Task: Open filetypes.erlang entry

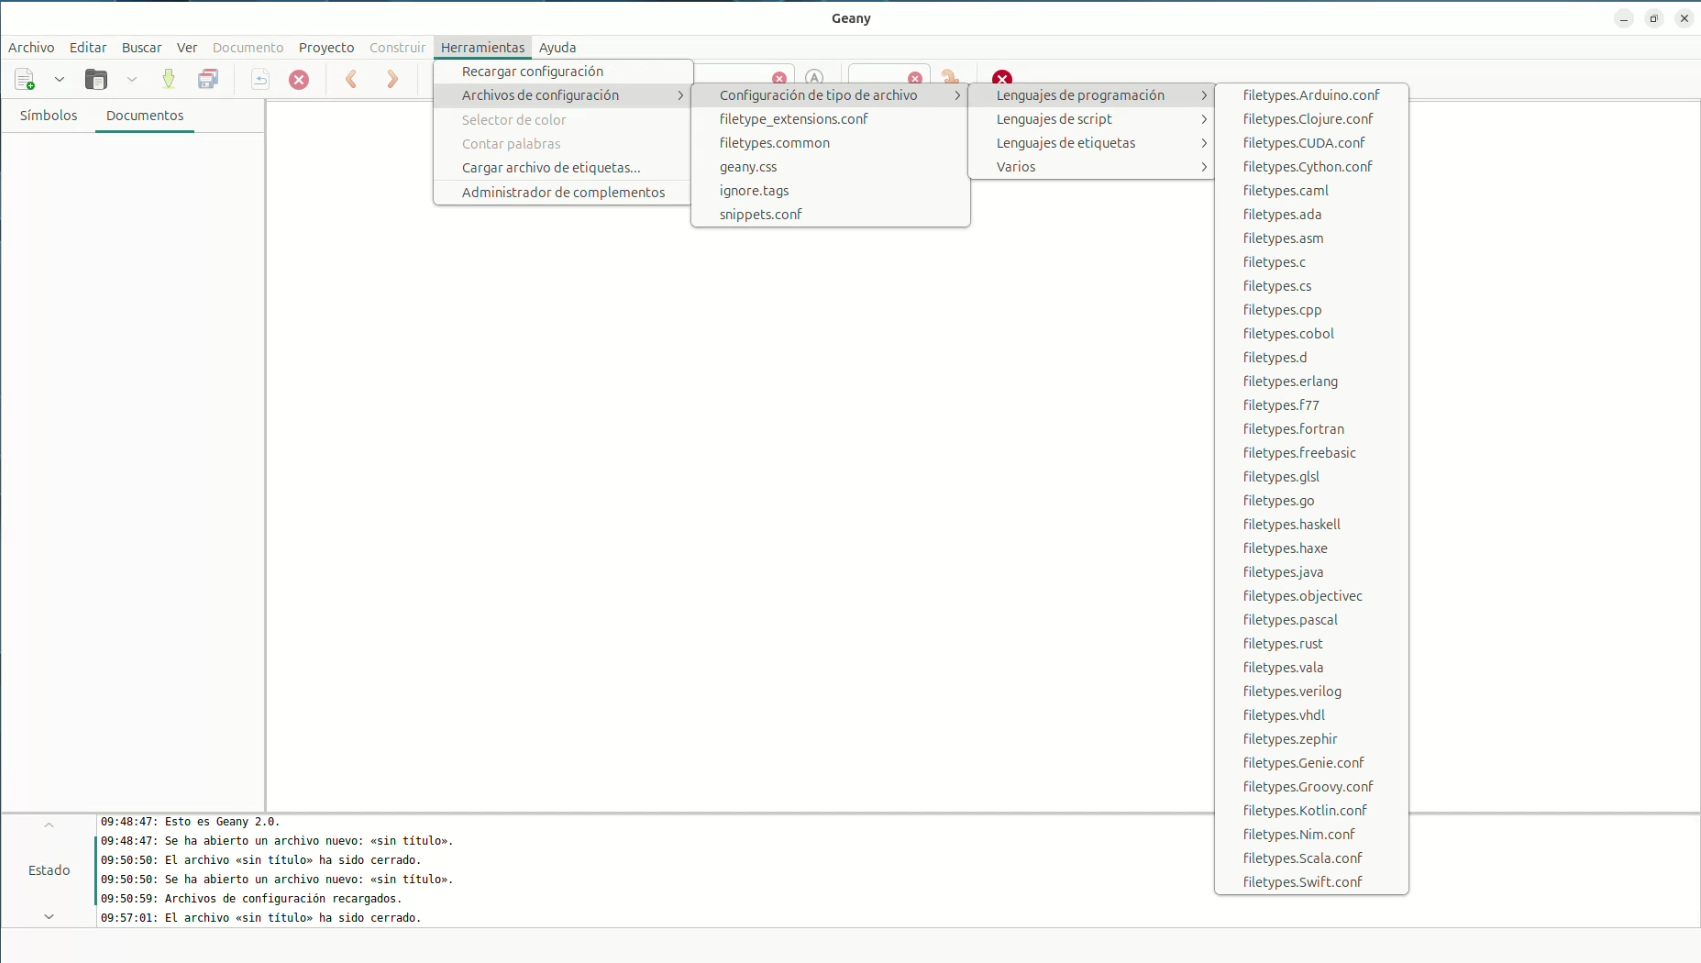Action: 1311,381
